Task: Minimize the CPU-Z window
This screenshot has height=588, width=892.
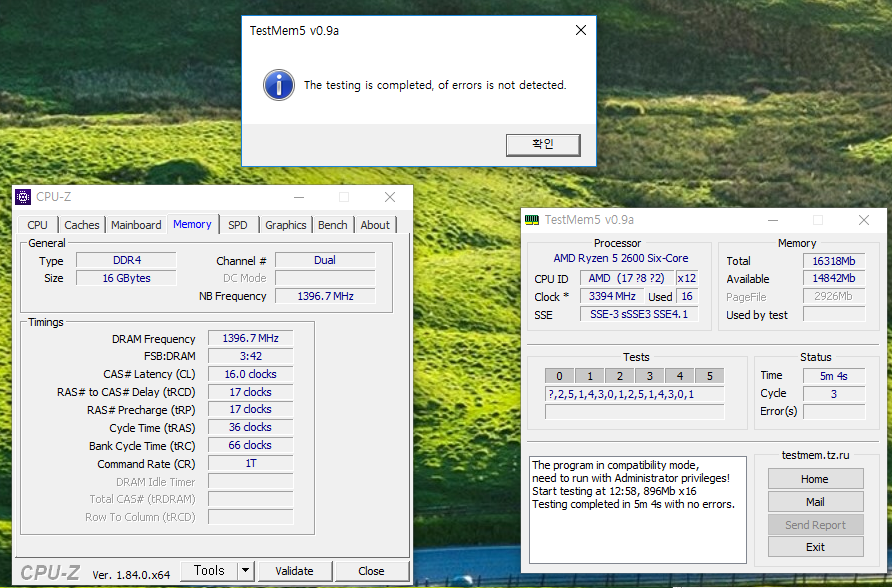Action: coord(299,197)
